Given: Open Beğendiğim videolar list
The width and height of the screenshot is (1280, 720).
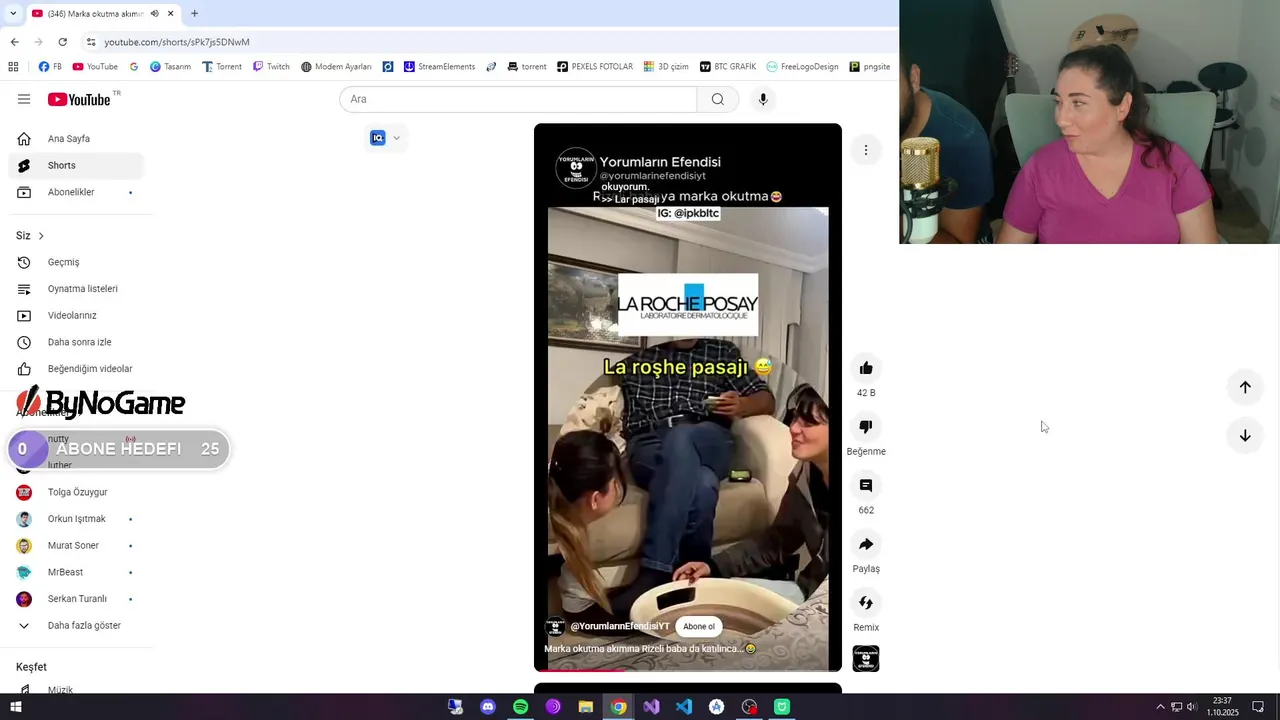Looking at the screenshot, I should point(76,369).
